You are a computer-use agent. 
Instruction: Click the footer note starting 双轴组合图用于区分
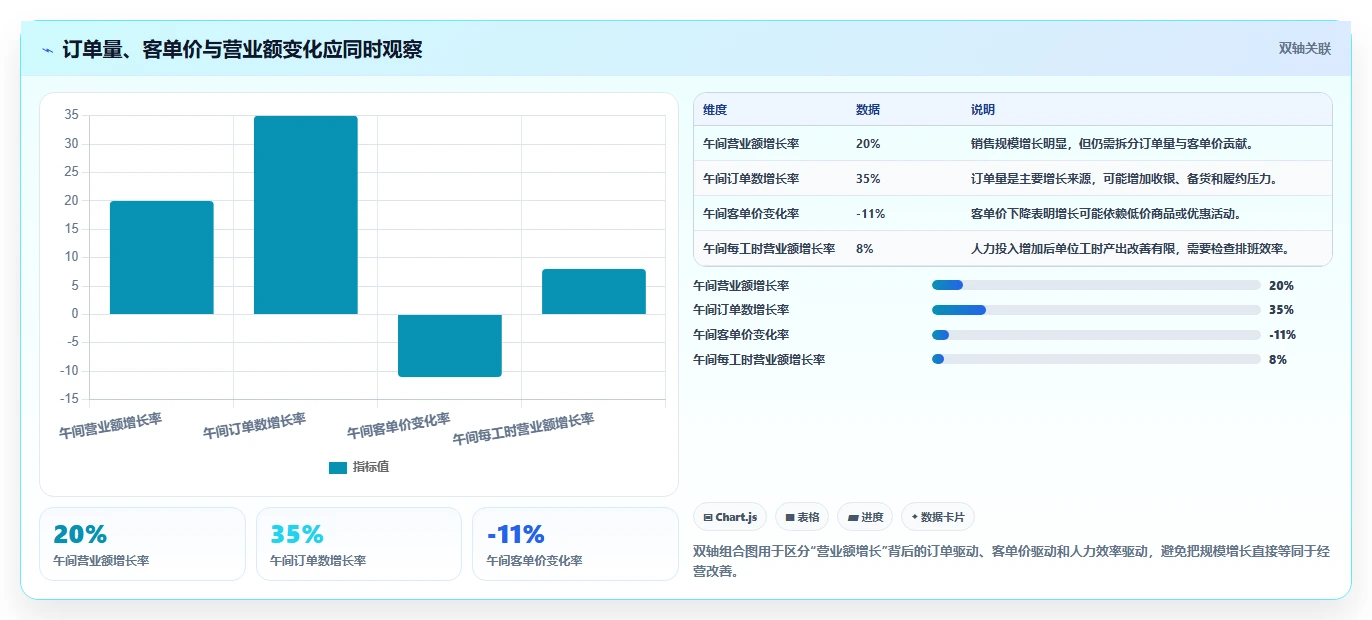[x=1011, y=562]
